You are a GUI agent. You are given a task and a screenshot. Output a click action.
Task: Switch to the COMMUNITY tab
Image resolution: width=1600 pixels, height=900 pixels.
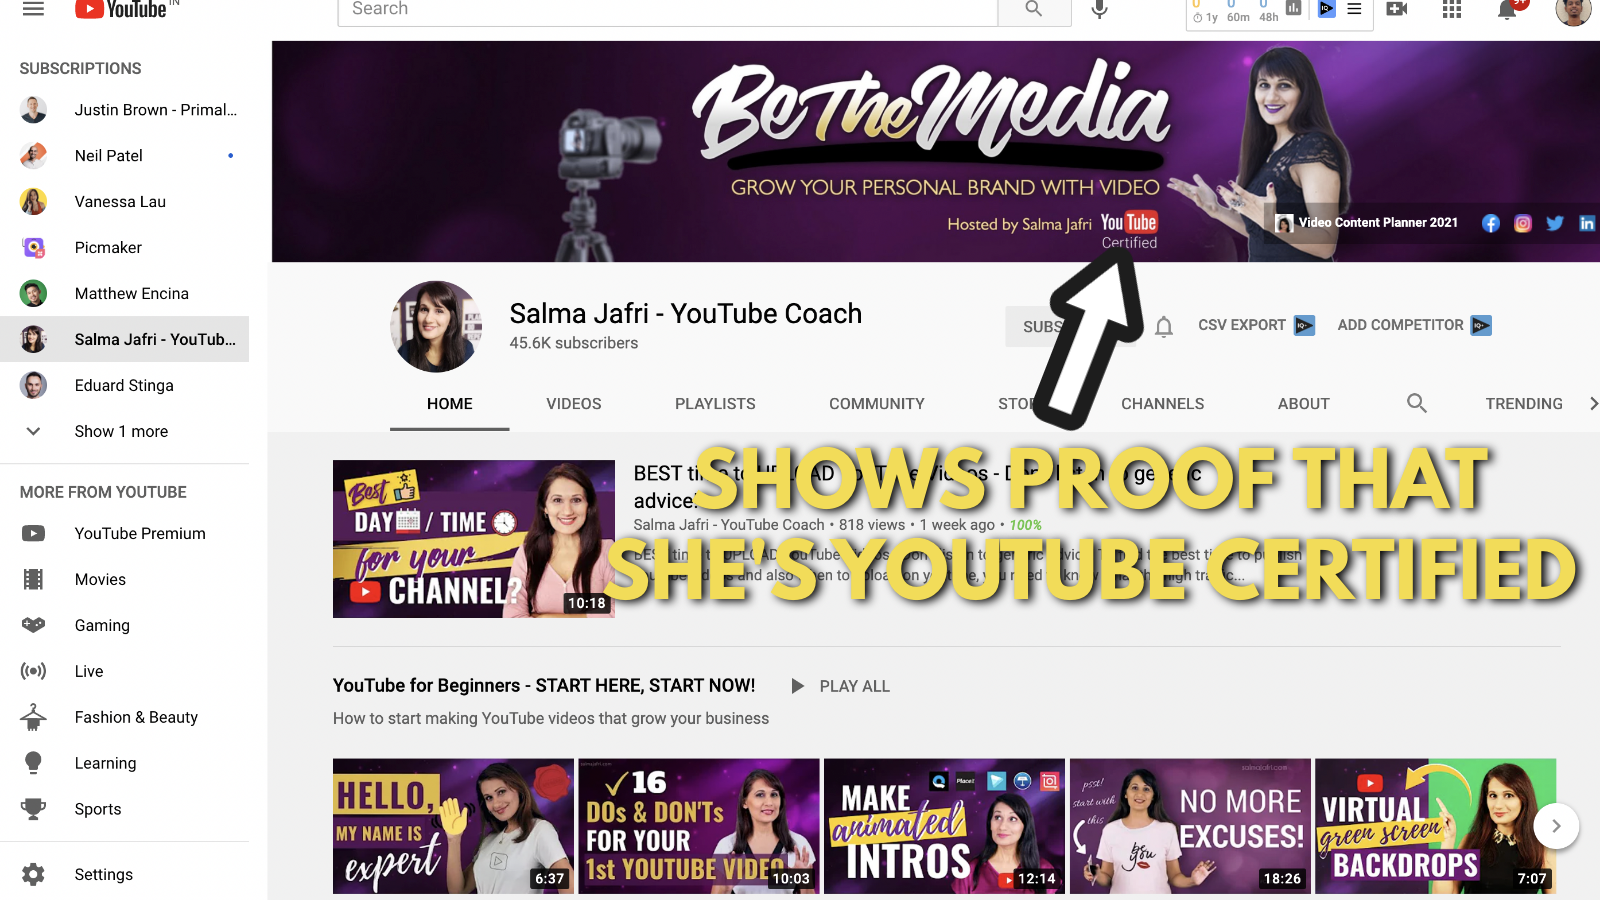click(877, 404)
